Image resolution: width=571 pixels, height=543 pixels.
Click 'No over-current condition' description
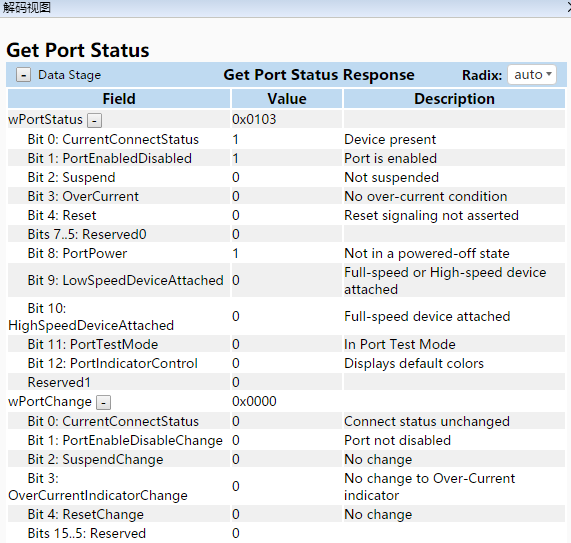(426, 196)
